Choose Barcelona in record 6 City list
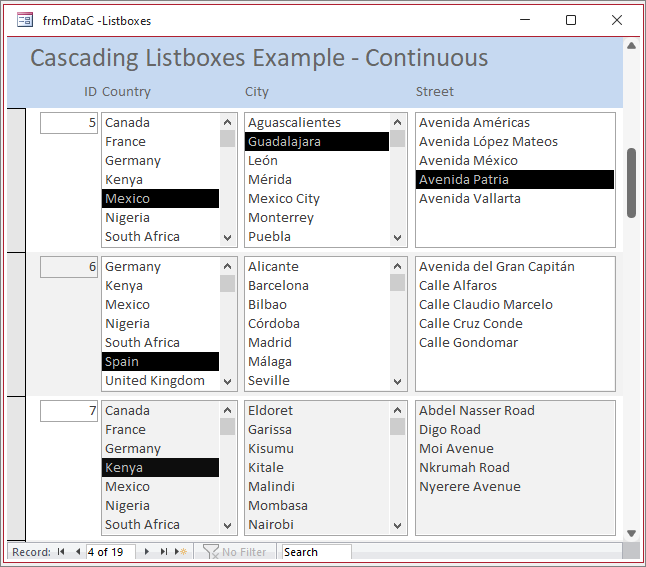Screen dimensions: 646x567 (317, 285)
